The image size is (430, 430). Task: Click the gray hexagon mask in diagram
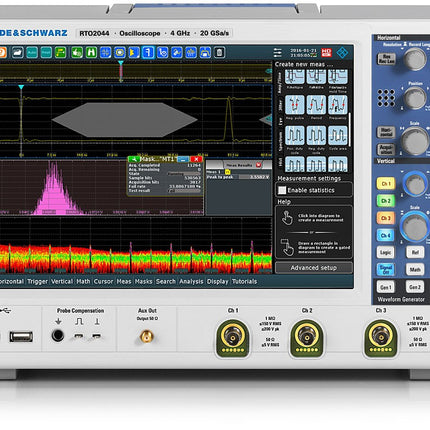(x=124, y=120)
